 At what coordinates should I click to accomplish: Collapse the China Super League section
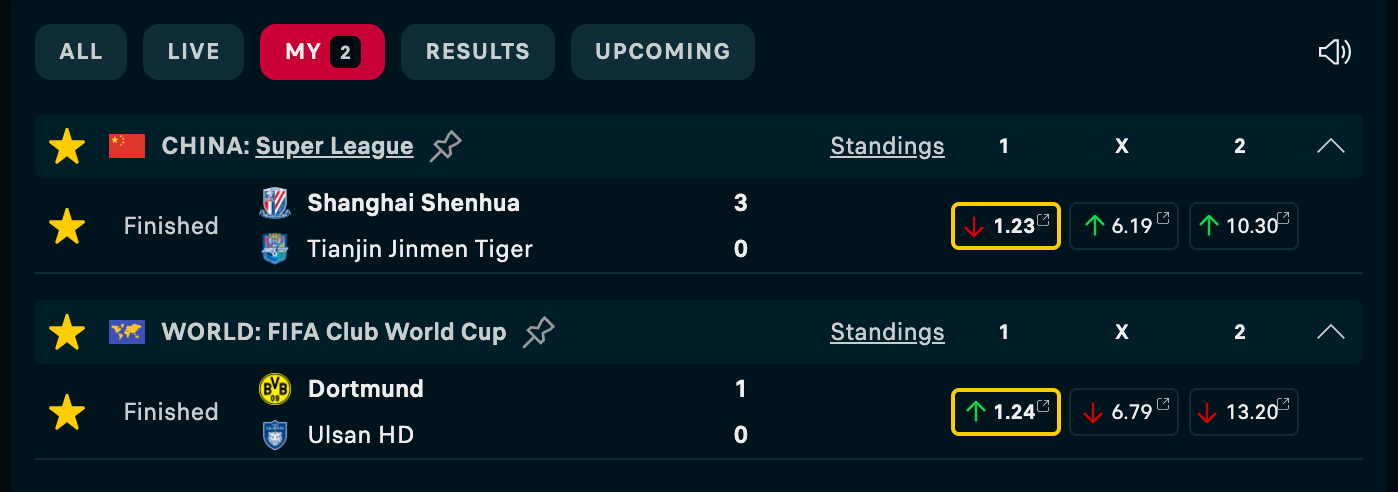point(1330,146)
